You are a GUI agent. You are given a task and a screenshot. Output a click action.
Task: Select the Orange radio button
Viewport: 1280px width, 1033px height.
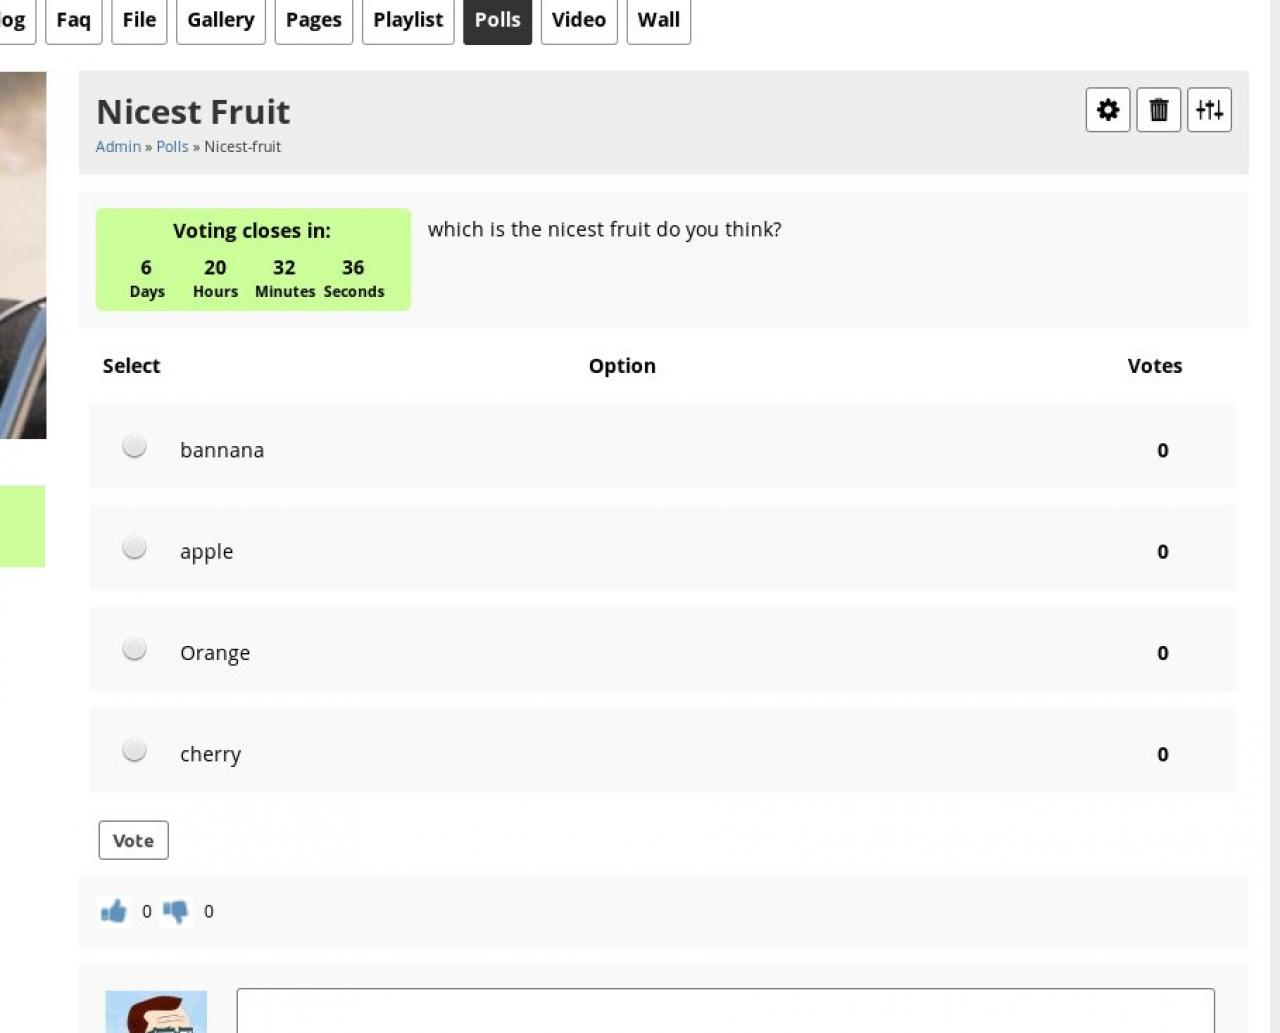click(x=134, y=649)
